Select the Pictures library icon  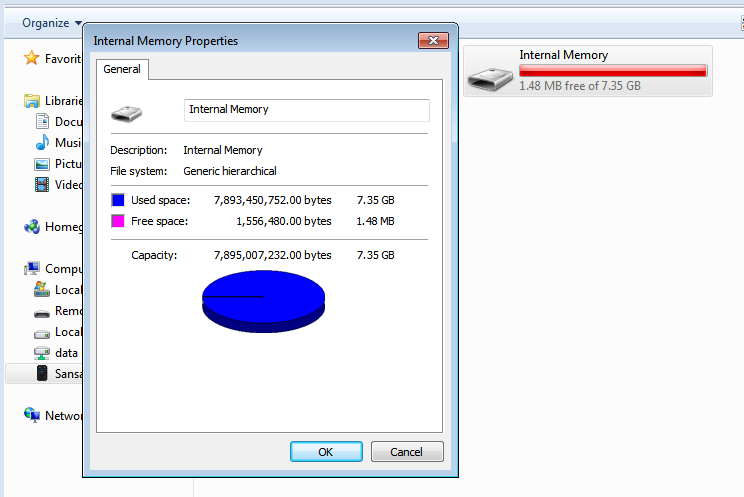pos(42,164)
